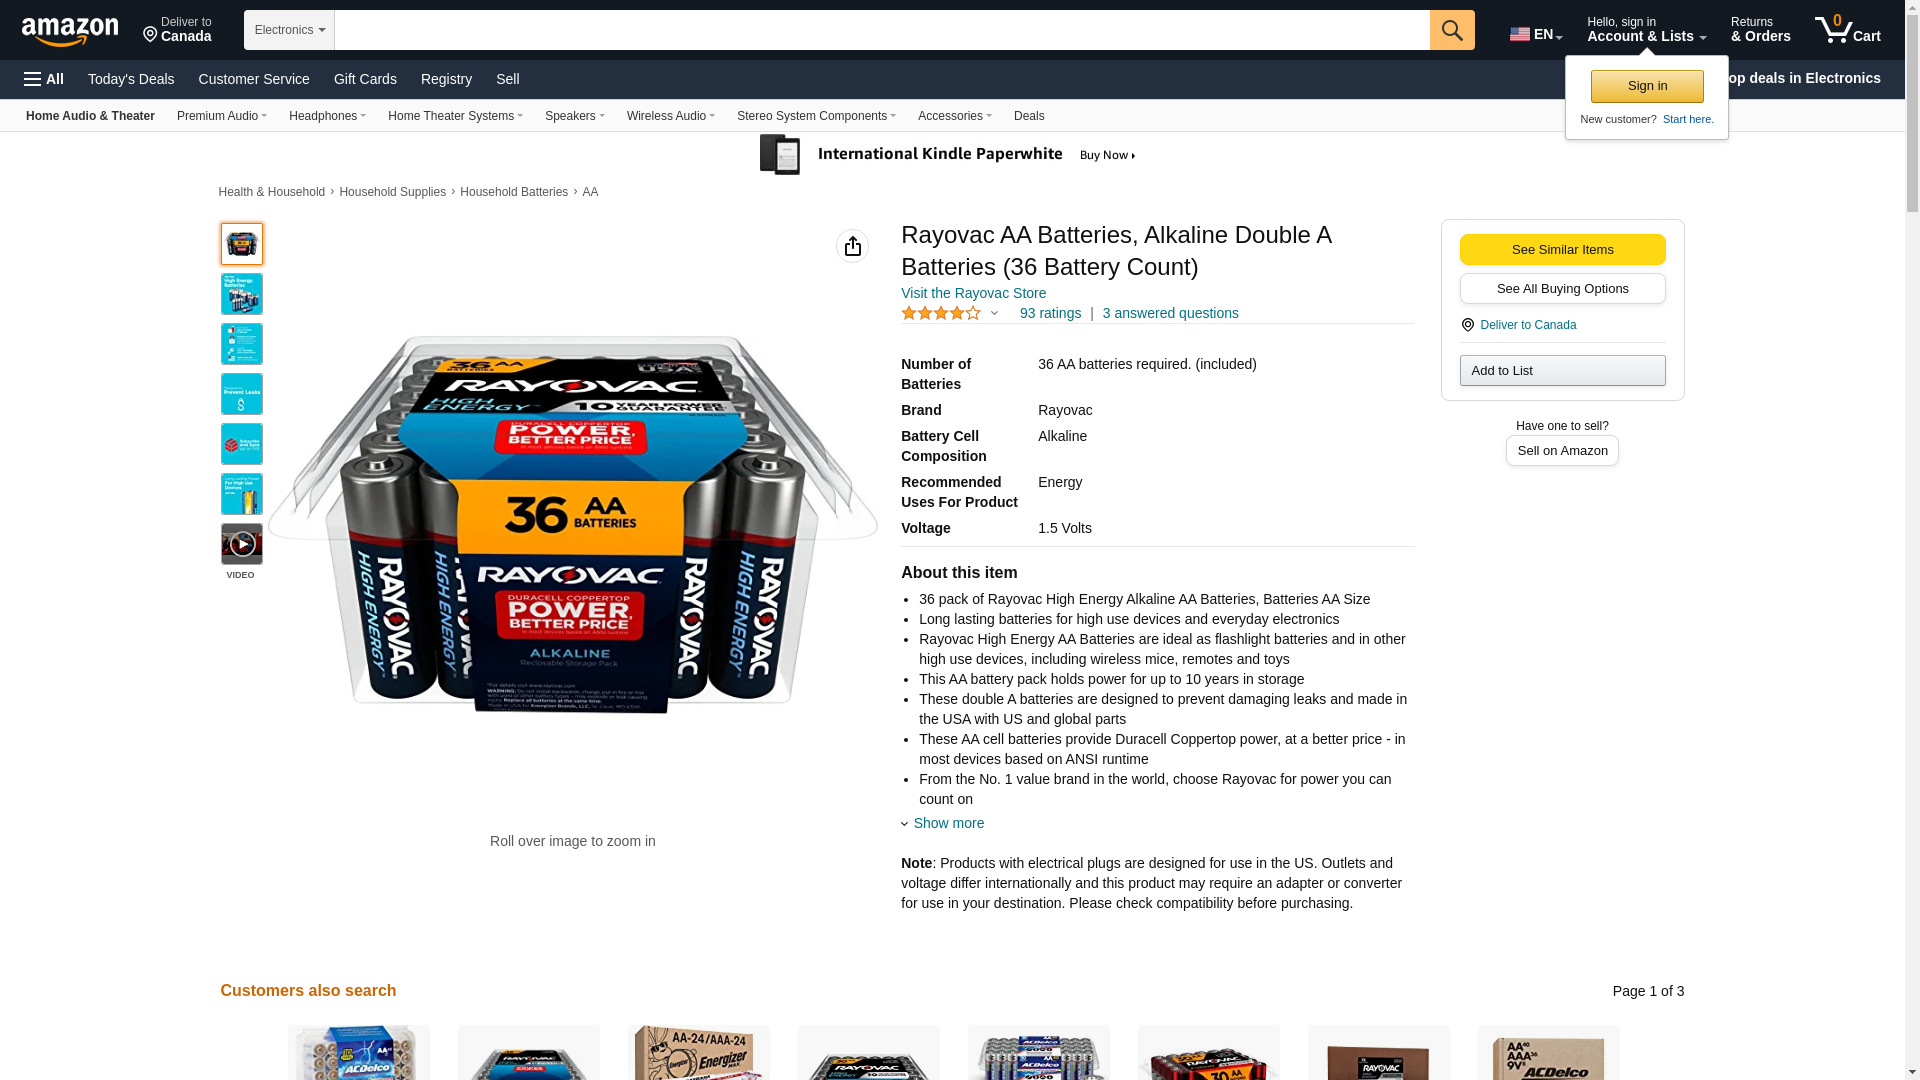Open the All hamburger menu

44,79
